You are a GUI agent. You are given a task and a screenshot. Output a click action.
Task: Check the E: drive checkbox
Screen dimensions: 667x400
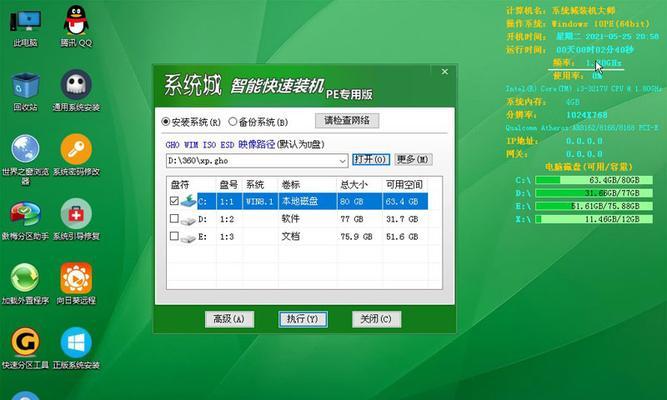[x=174, y=237]
